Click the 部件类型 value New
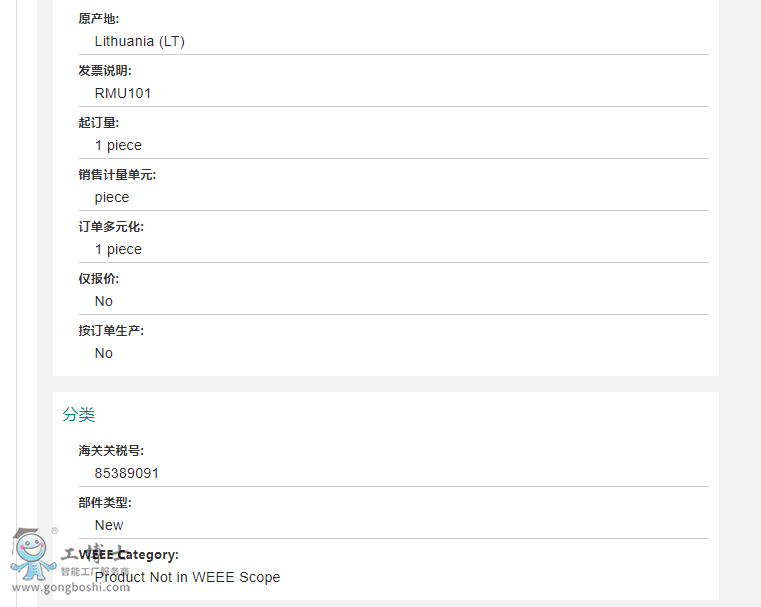761x607 pixels. [x=109, y=525]
